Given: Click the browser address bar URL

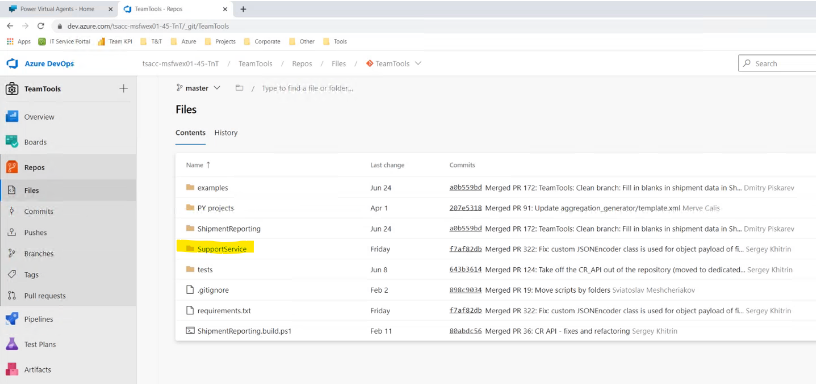Looking at the screenshot, I should (x=148, y=26).
